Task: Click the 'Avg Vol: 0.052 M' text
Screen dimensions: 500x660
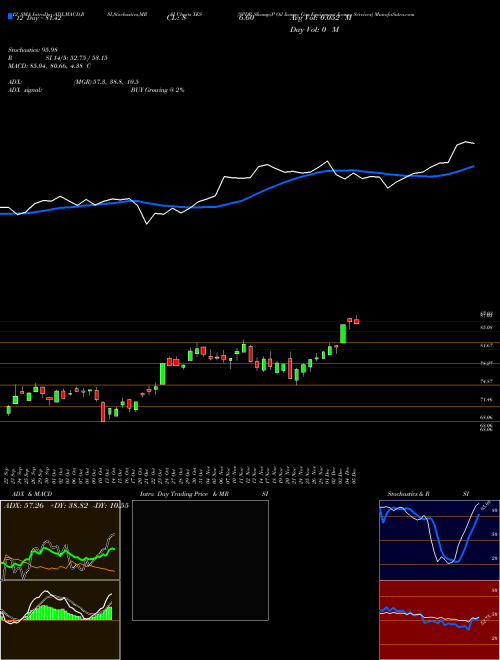Action: [320, 18]
